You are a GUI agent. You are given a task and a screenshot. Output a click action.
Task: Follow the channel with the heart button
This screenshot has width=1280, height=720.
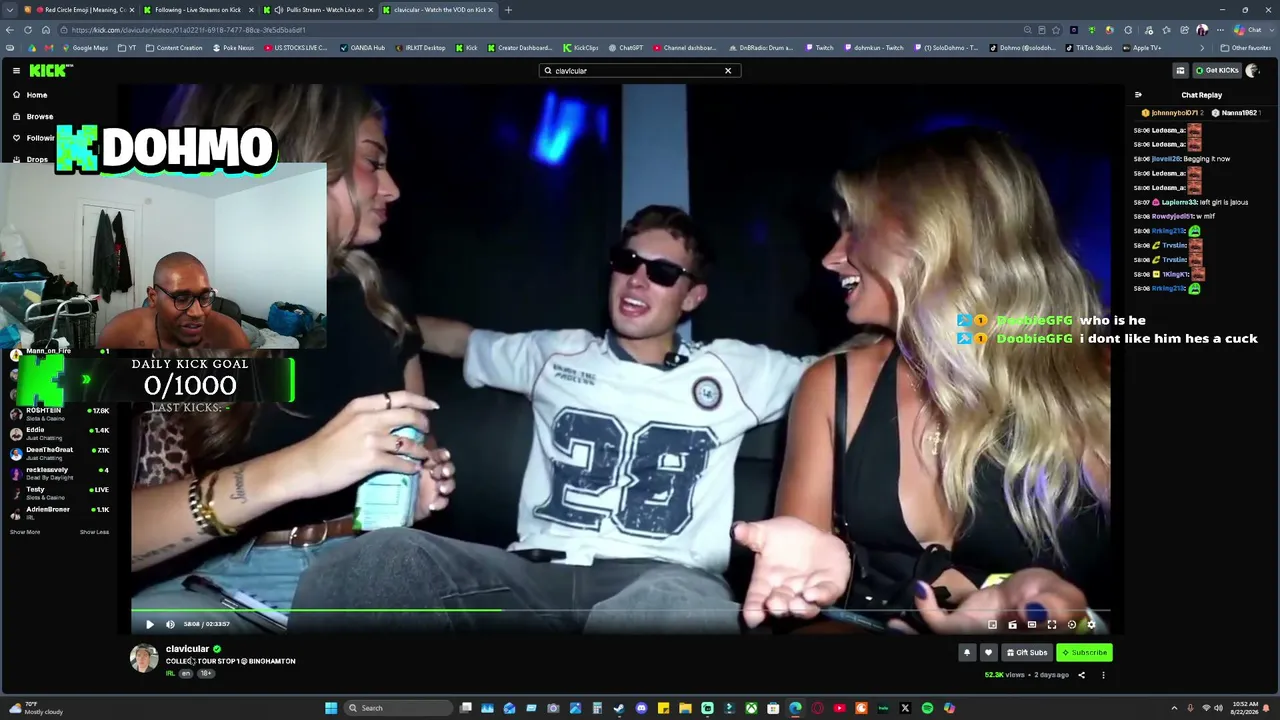988,653
